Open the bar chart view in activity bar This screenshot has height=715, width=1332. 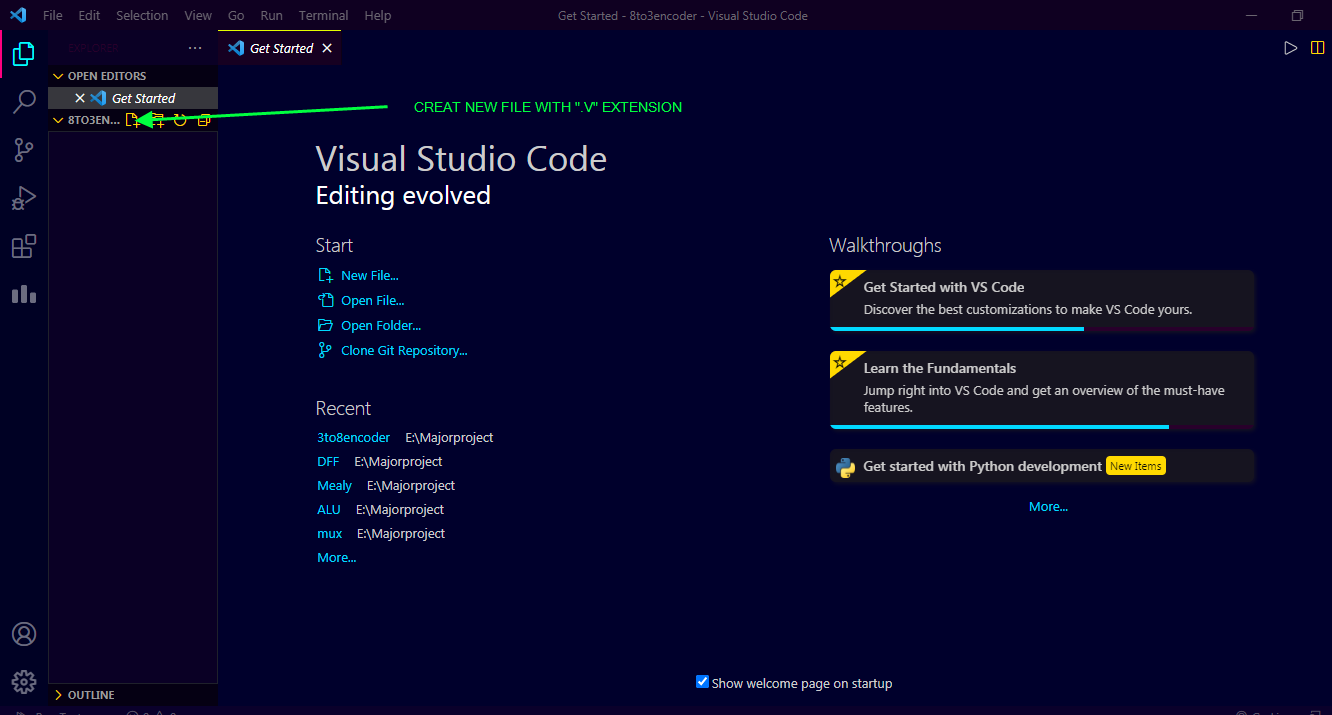(x=24, y=294)
